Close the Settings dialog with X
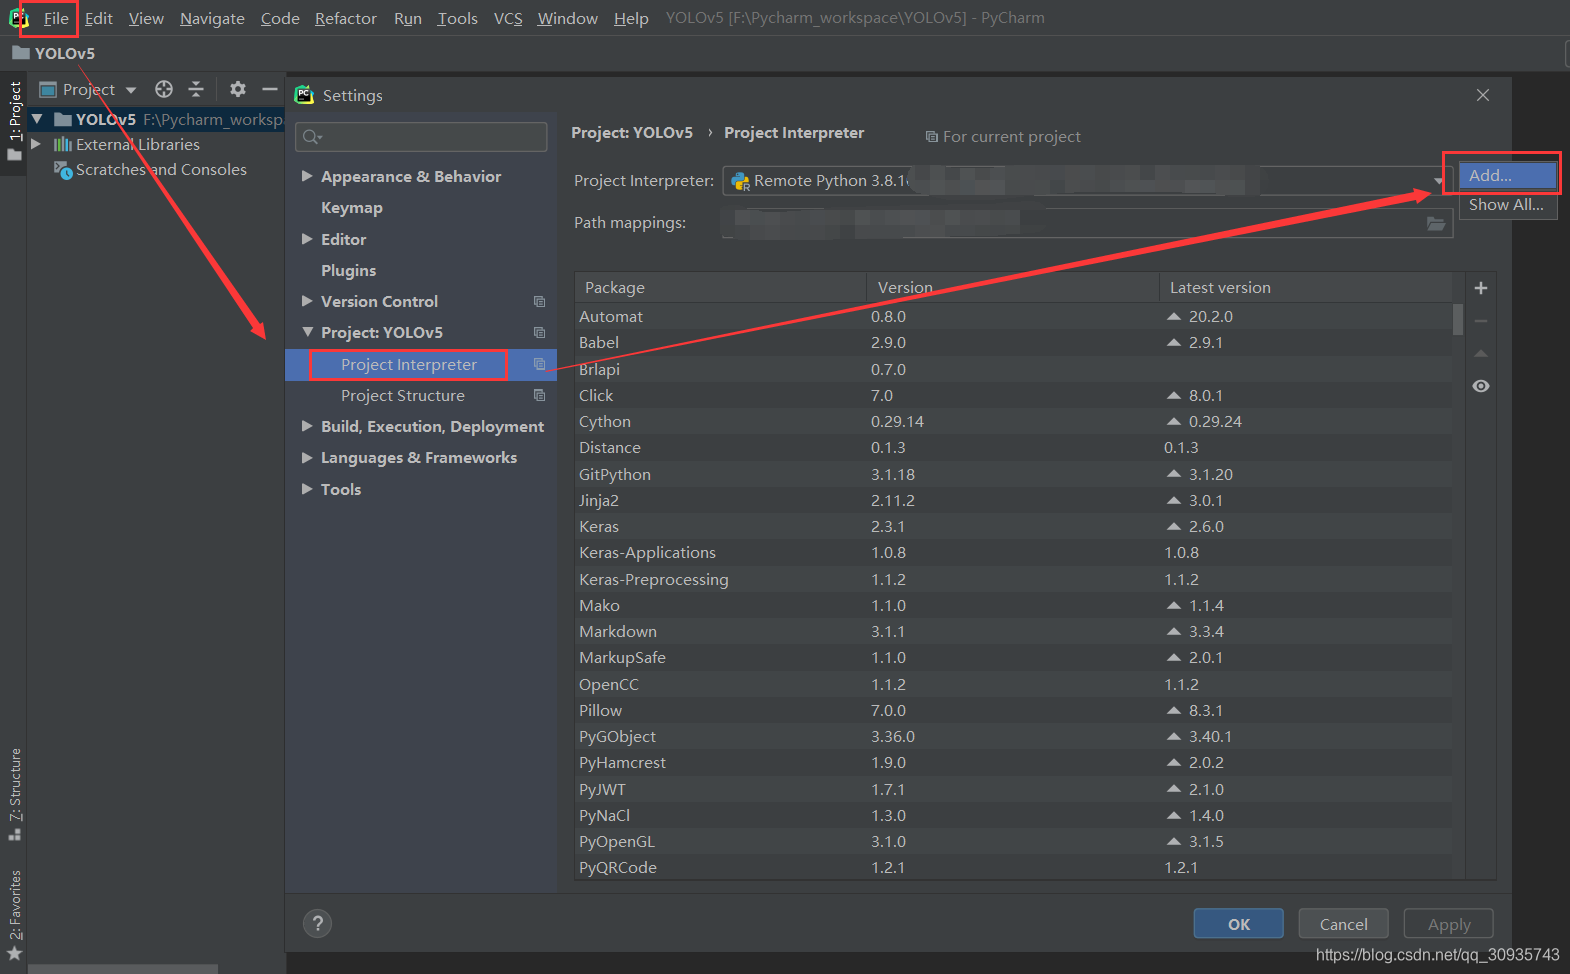 tap(1483, 95)
